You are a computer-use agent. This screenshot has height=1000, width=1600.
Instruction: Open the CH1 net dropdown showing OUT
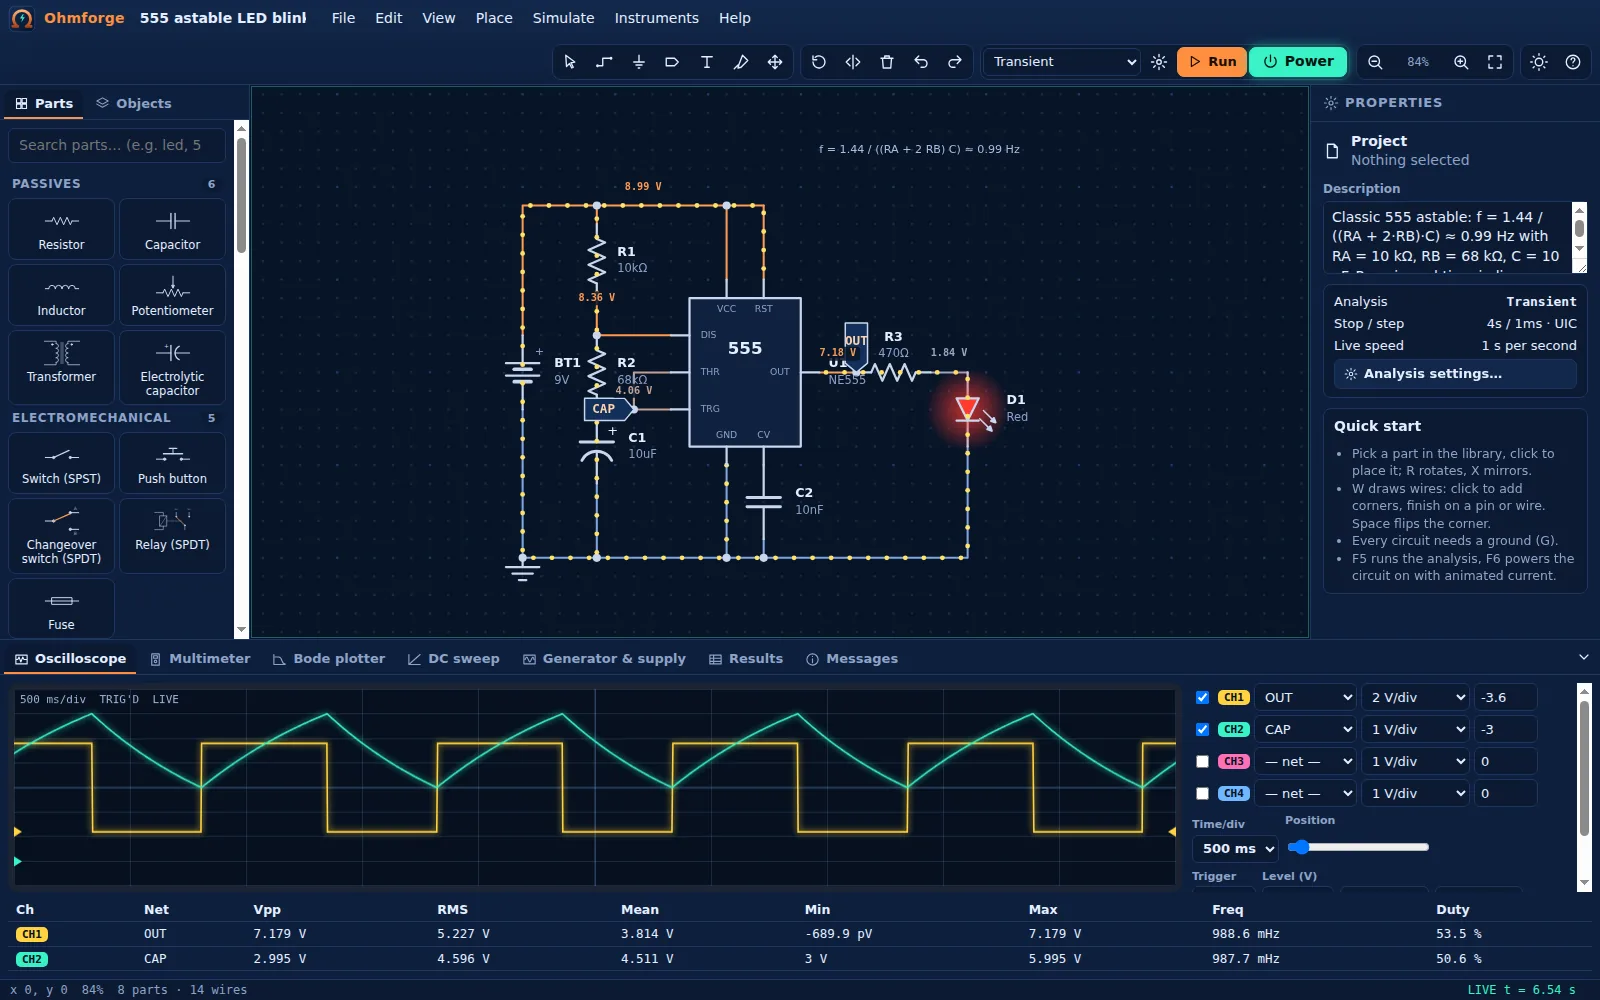pos(1306,698)
